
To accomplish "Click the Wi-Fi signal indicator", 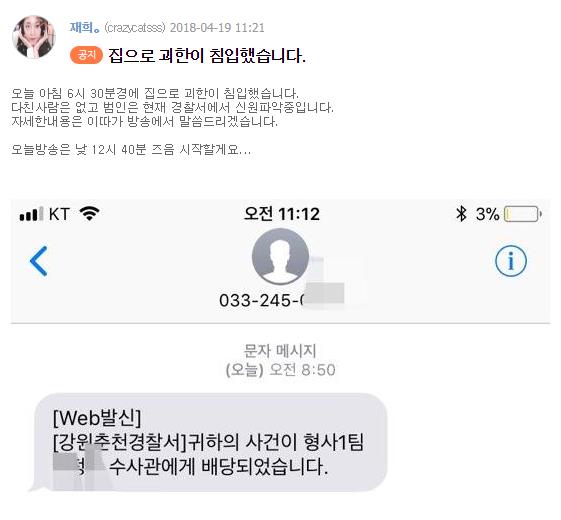I will 89,214.
